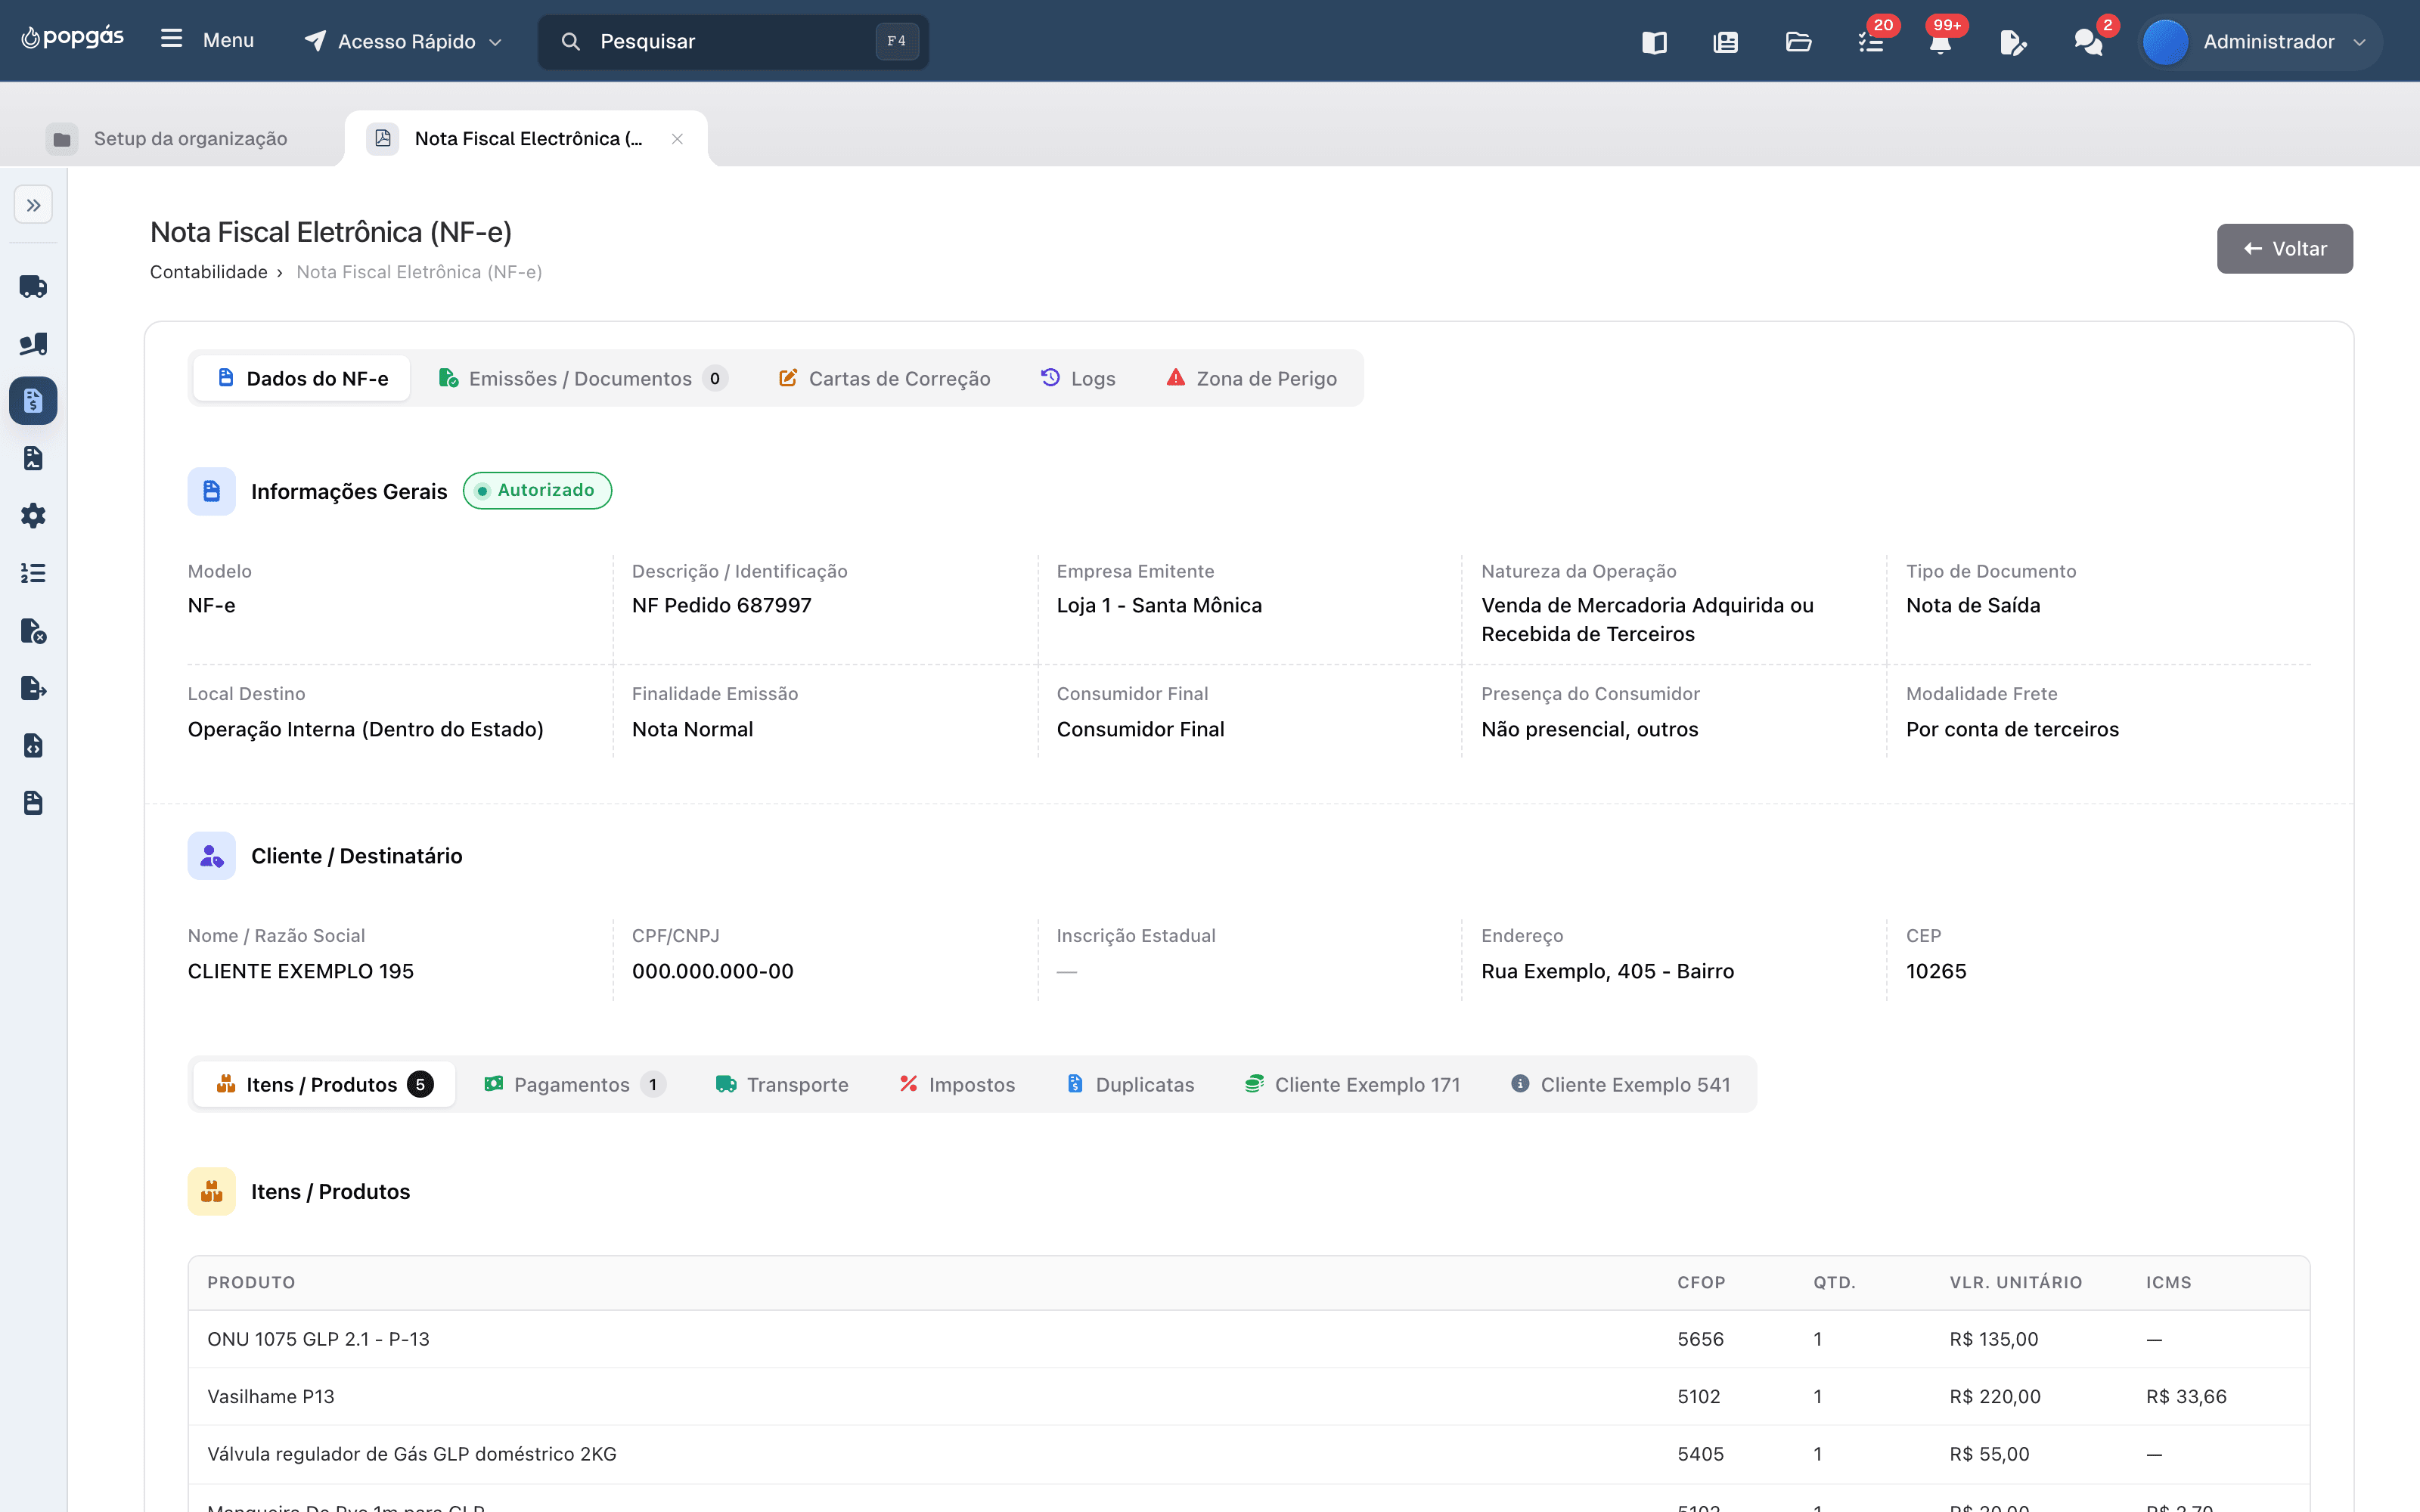Open the numbered list sidebar icon

(x=33, y=573)
